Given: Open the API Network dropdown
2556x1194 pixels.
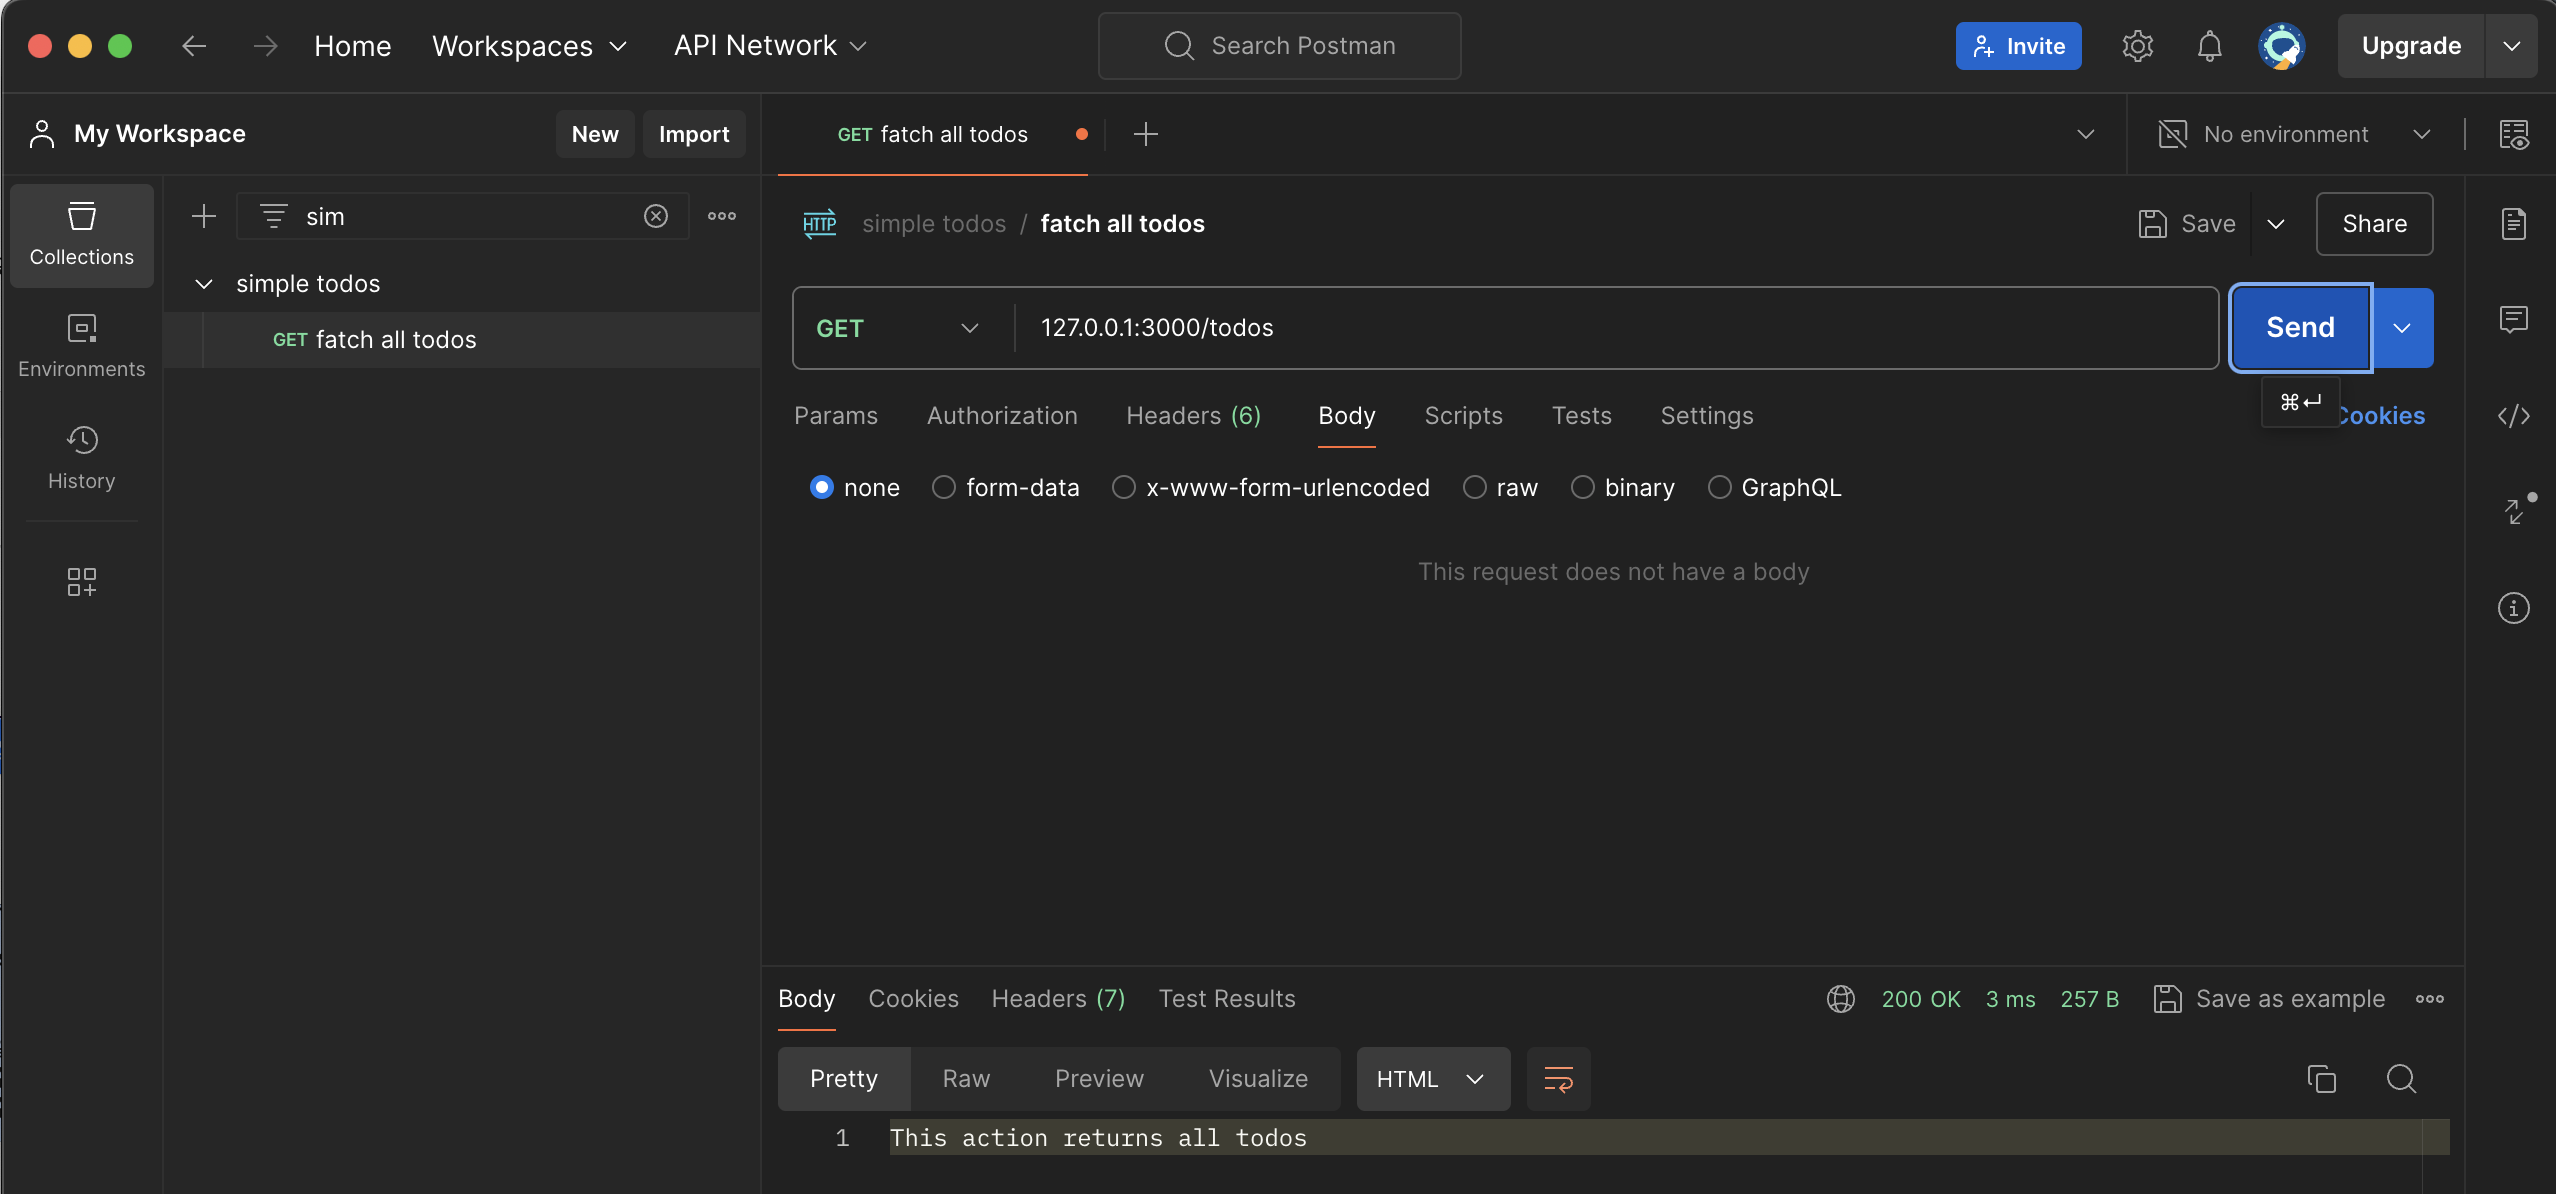Looking at the screenshot, I should pos(770,46).
